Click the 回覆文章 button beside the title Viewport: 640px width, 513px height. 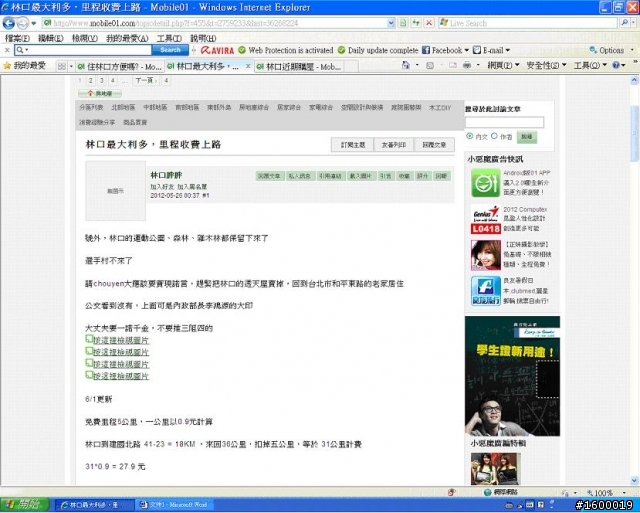pos(434,145)
